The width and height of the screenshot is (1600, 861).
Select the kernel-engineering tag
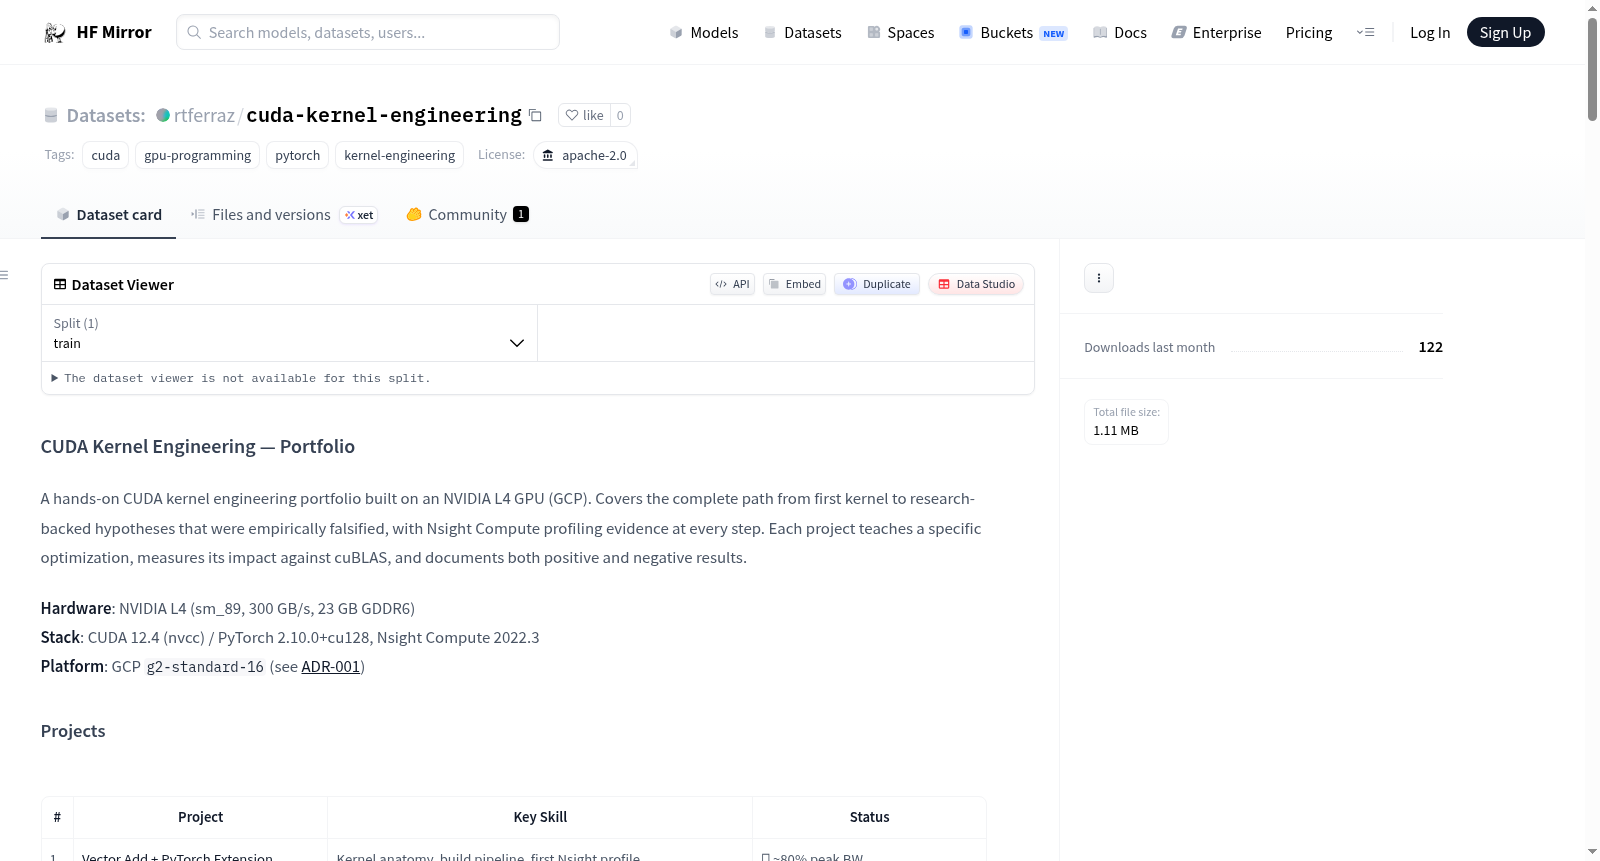(400, 155)
